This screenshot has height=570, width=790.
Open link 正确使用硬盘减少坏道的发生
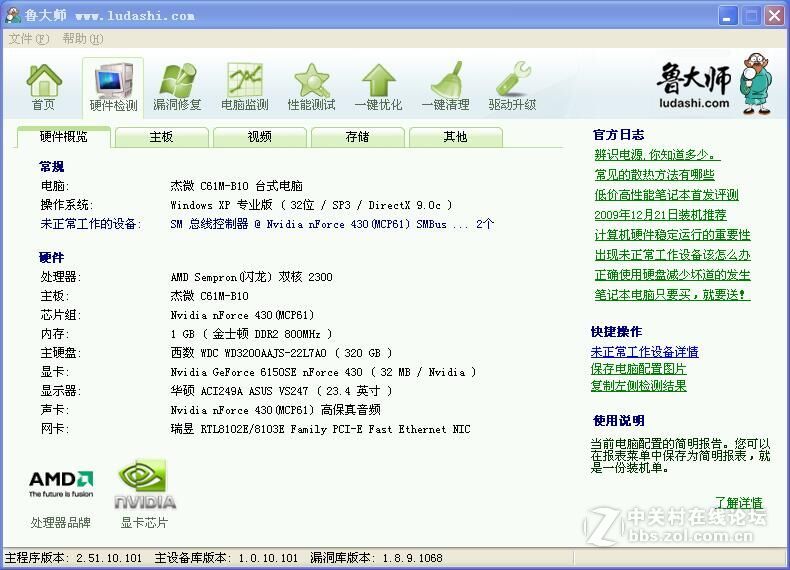[x=672, y=275]
